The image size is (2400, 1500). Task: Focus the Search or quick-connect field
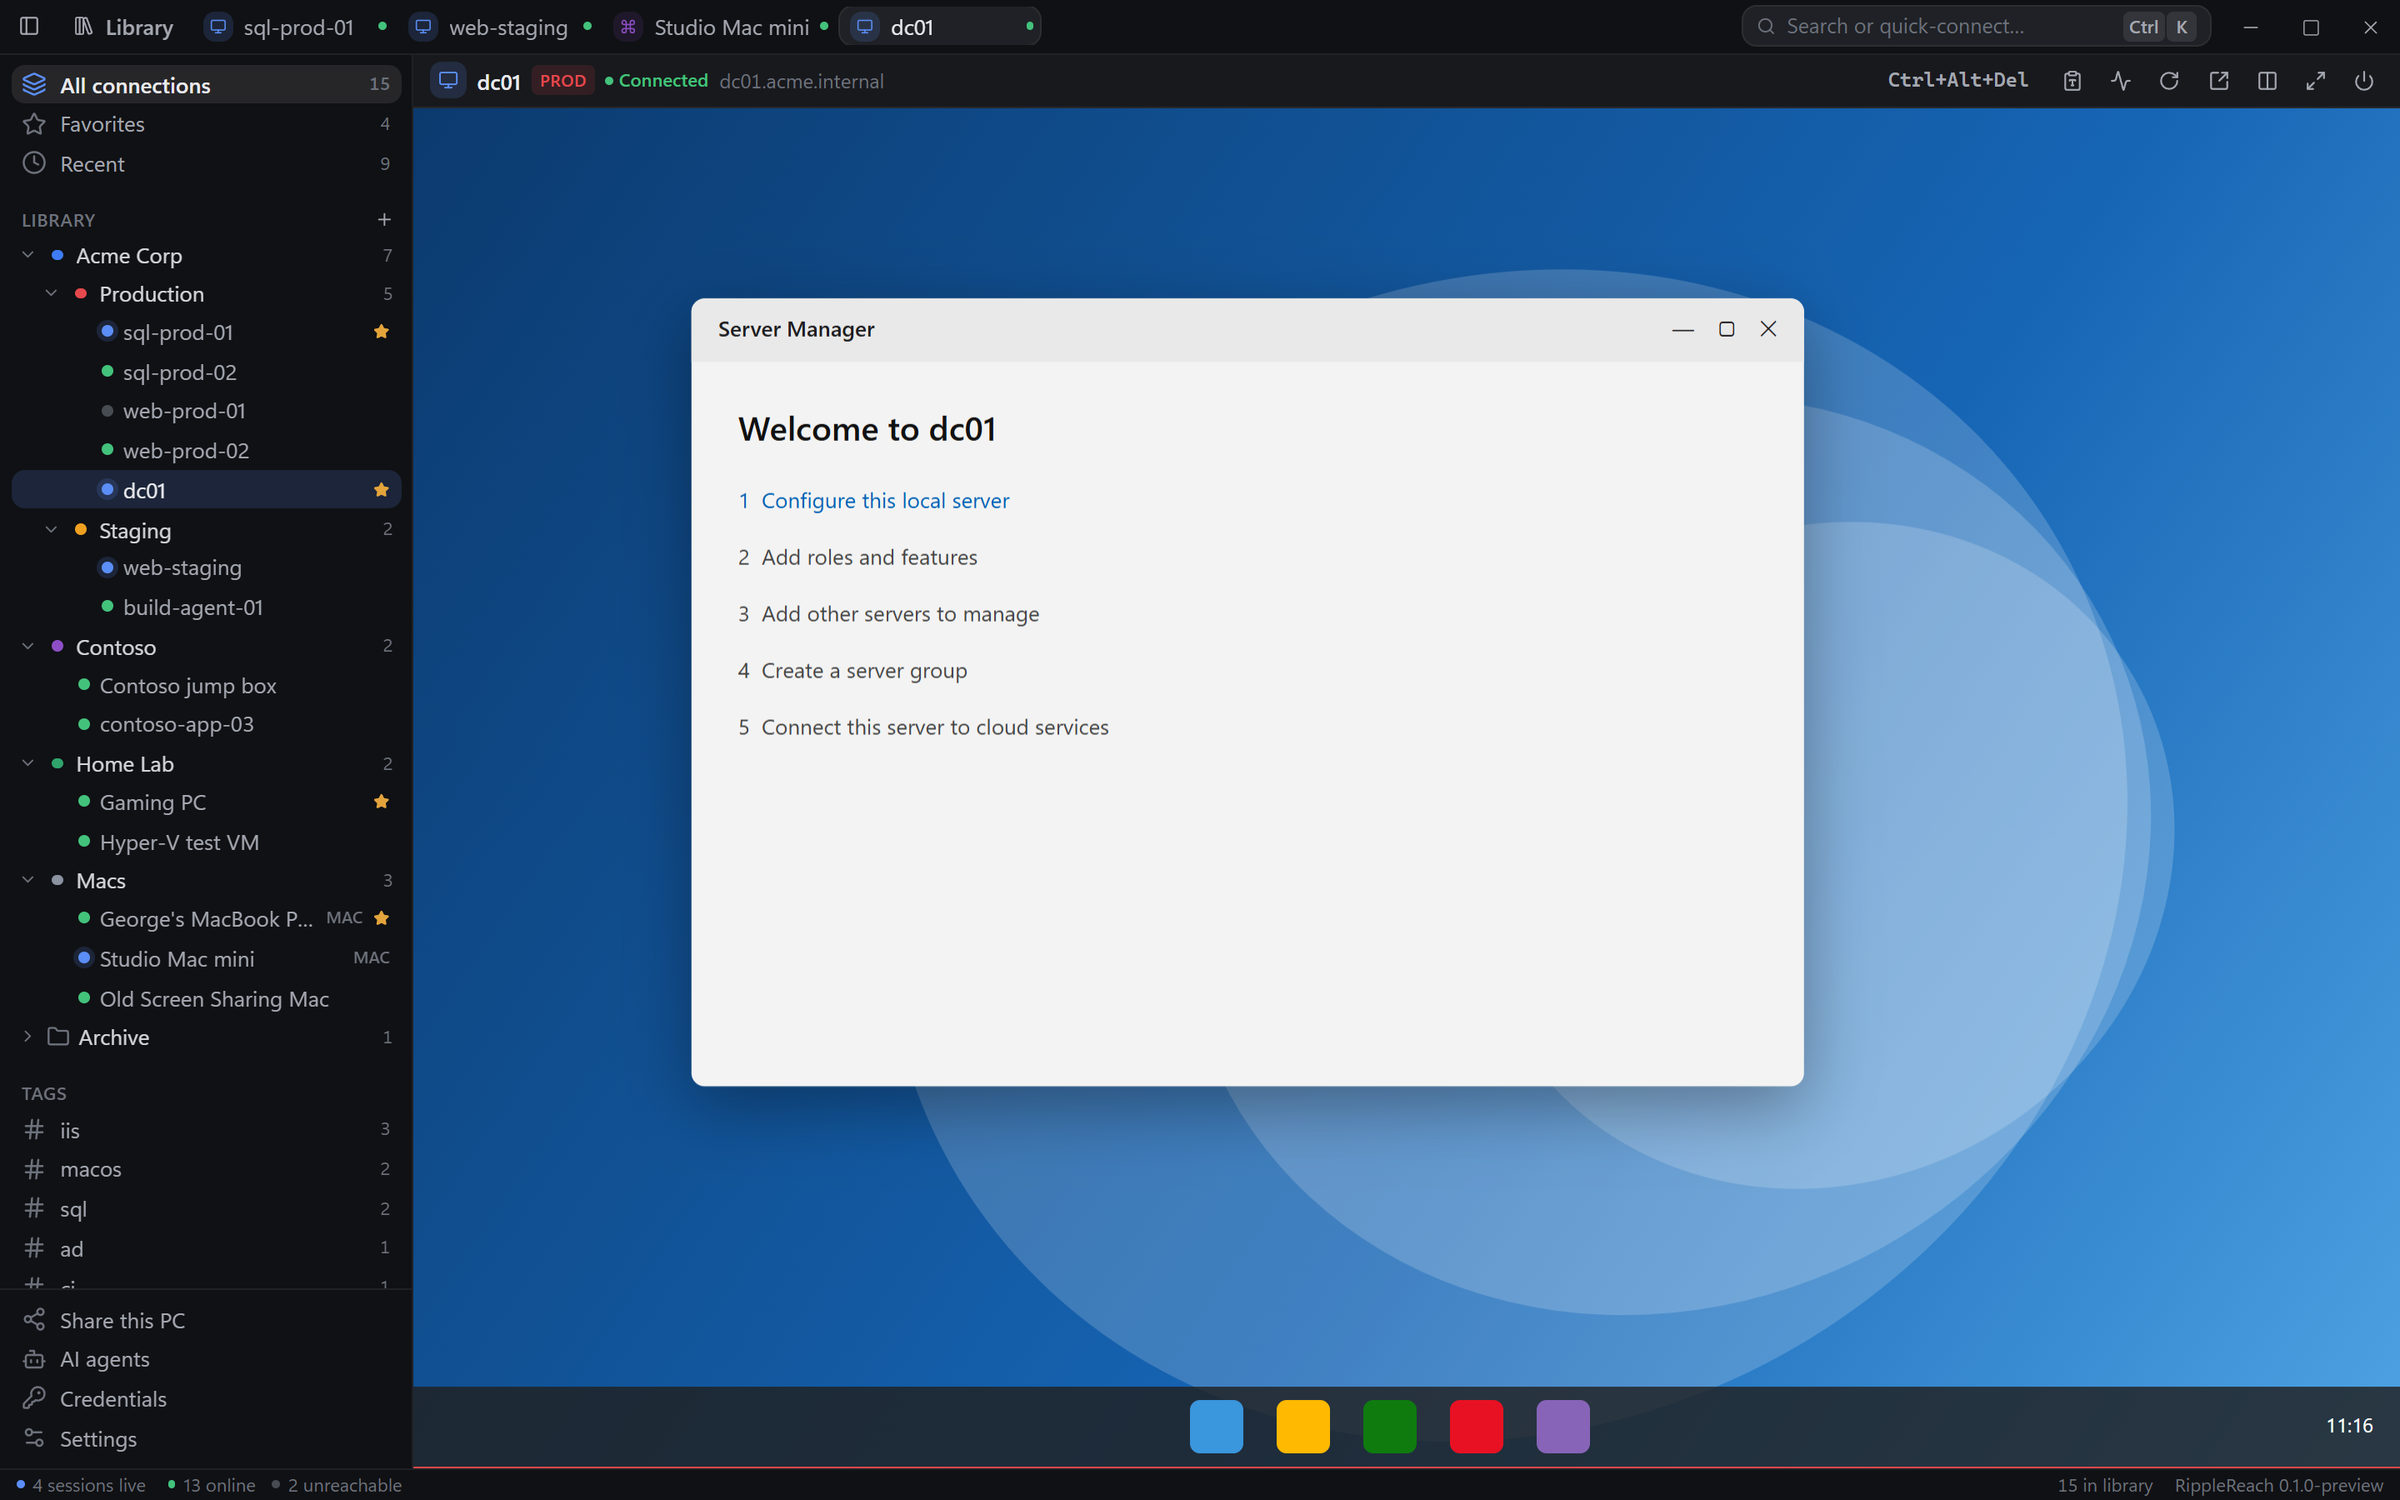click(x=1975, y=27)
